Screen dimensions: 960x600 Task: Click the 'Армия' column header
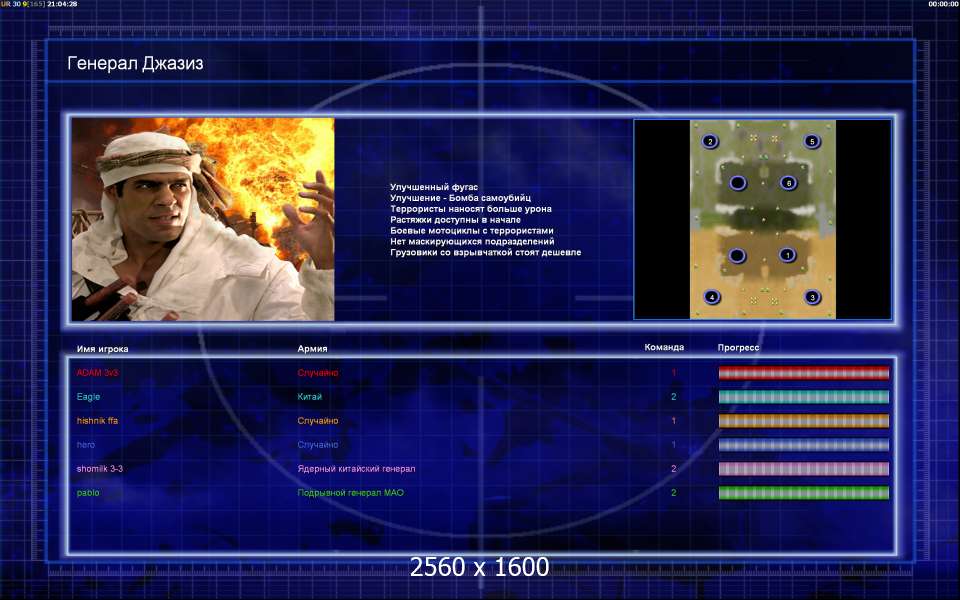coord(312,348)
